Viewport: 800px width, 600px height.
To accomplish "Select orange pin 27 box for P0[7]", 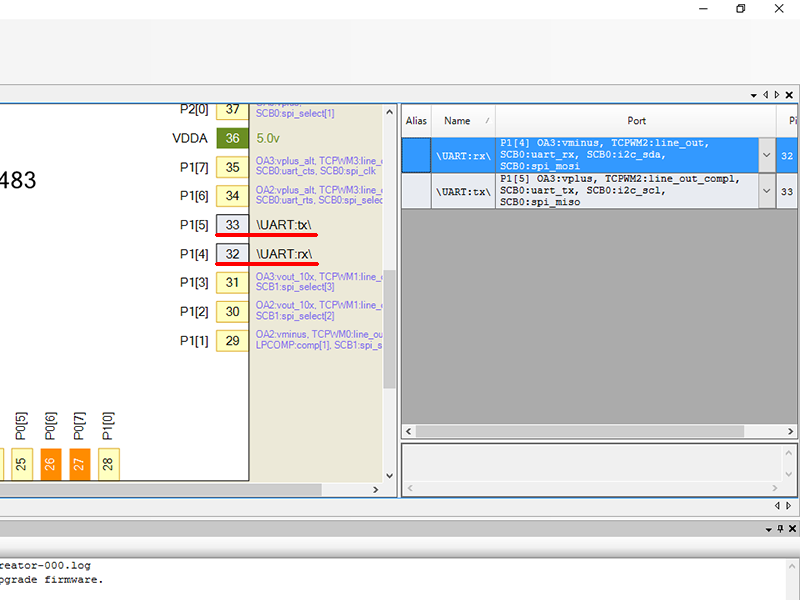I will (79, 464).
